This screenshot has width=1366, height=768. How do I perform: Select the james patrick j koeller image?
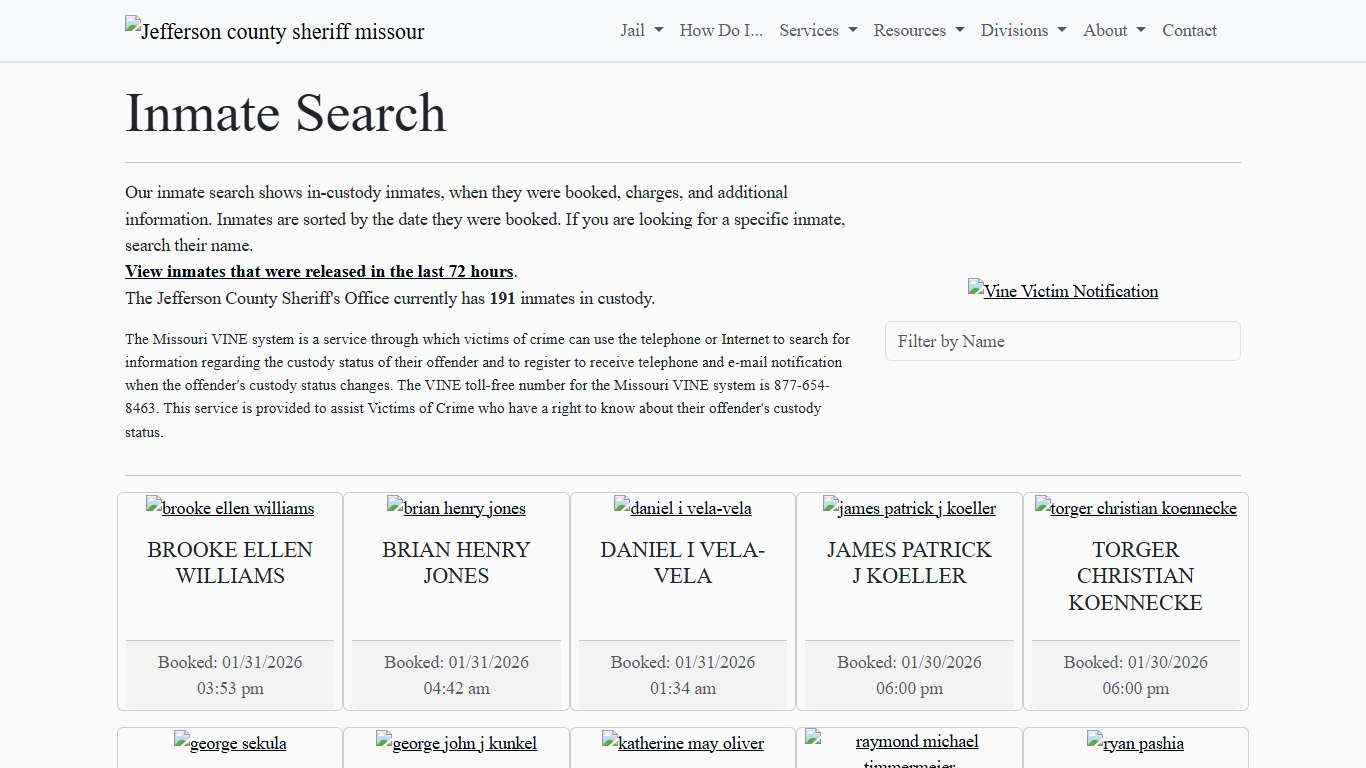pos(908,508)
